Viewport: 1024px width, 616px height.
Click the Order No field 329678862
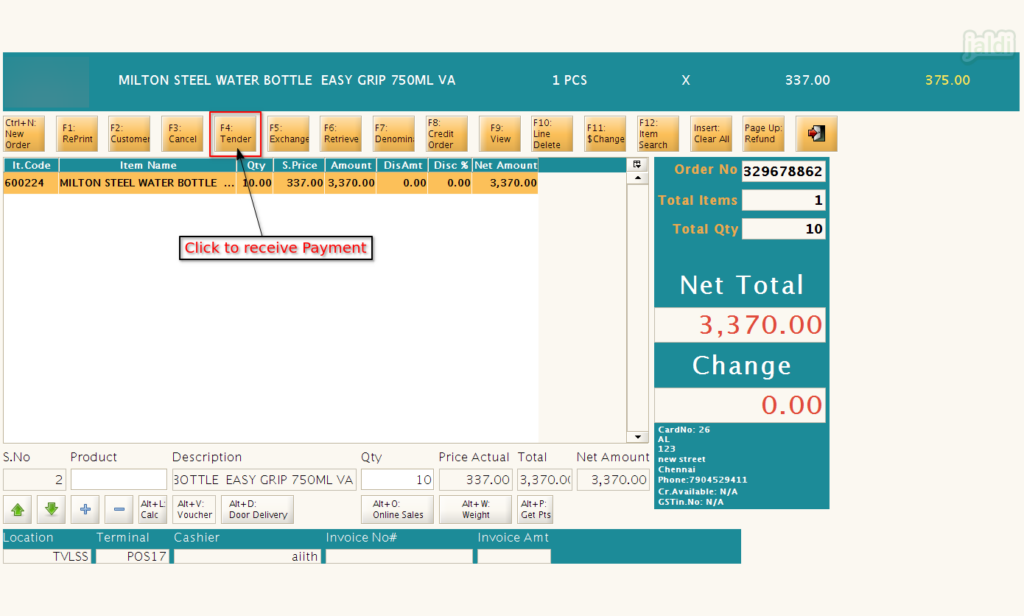tap(784, 171)
